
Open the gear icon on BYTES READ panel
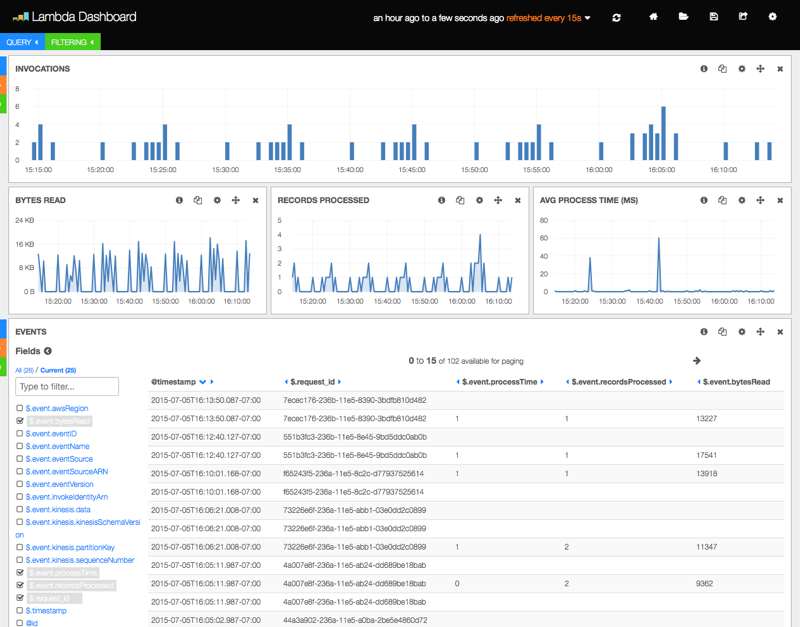(217, 200)
